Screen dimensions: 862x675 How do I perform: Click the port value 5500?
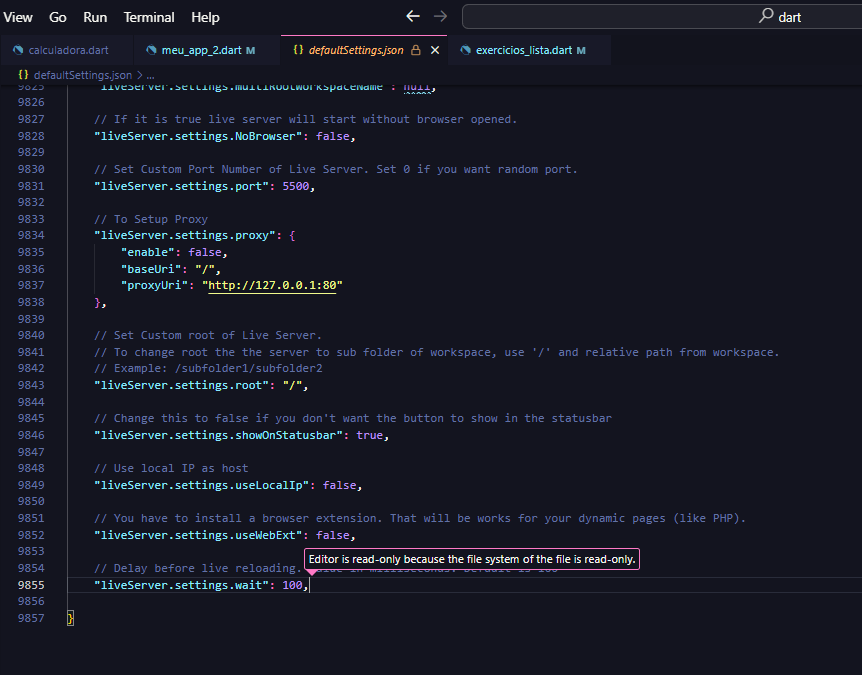tap(296, 186)
